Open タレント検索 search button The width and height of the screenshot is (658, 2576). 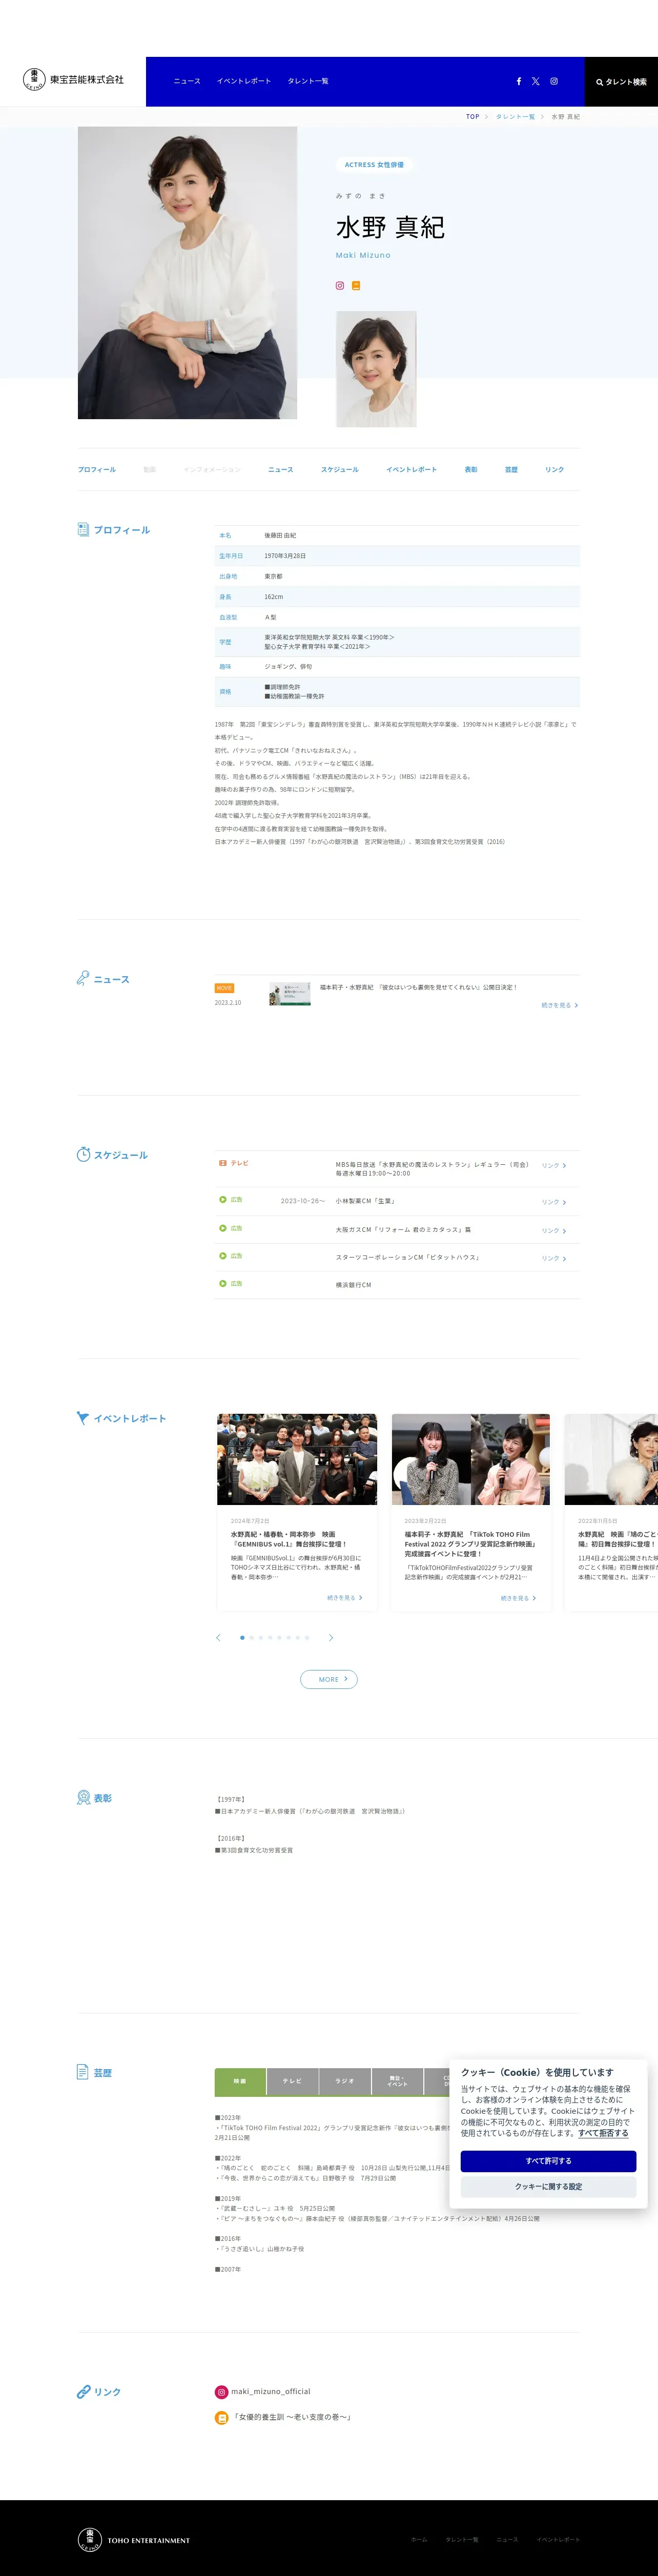[621, 82]
